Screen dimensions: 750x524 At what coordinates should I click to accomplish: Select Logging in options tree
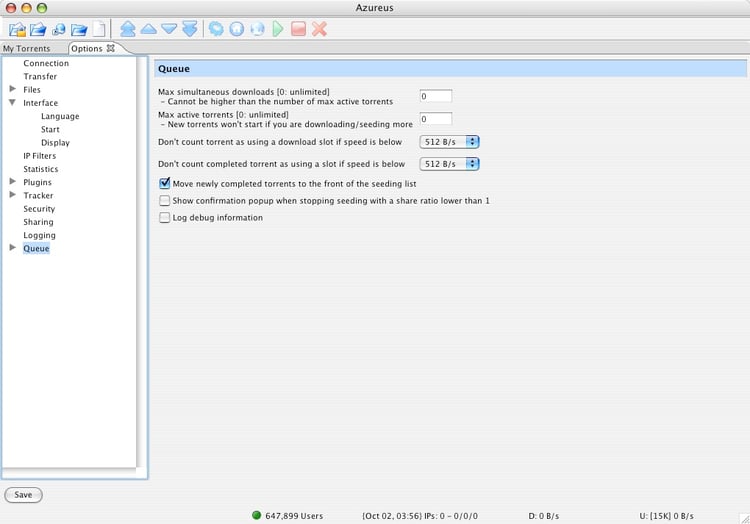click(x=39, y=235)
